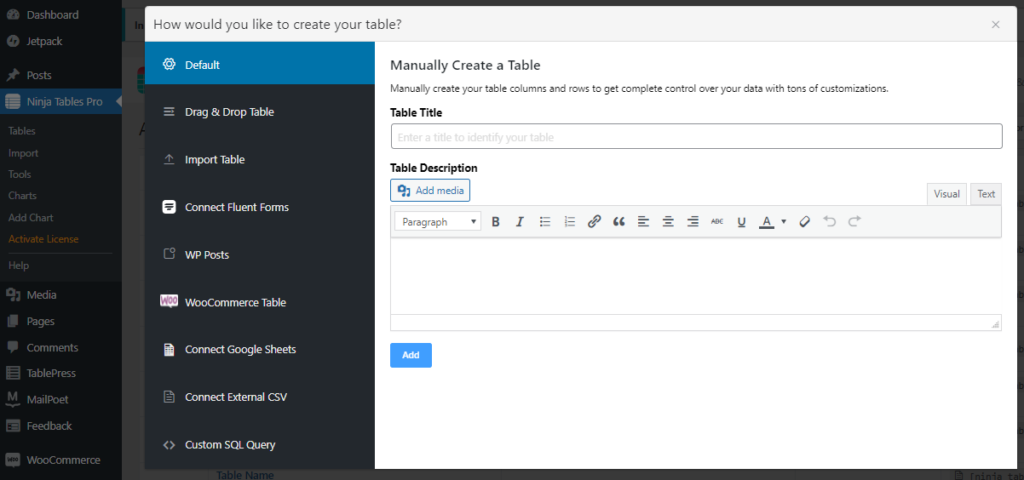This screenshot has height=480, width=1024.
Task: Click the blue Add button
Action: tap(411, 355)
